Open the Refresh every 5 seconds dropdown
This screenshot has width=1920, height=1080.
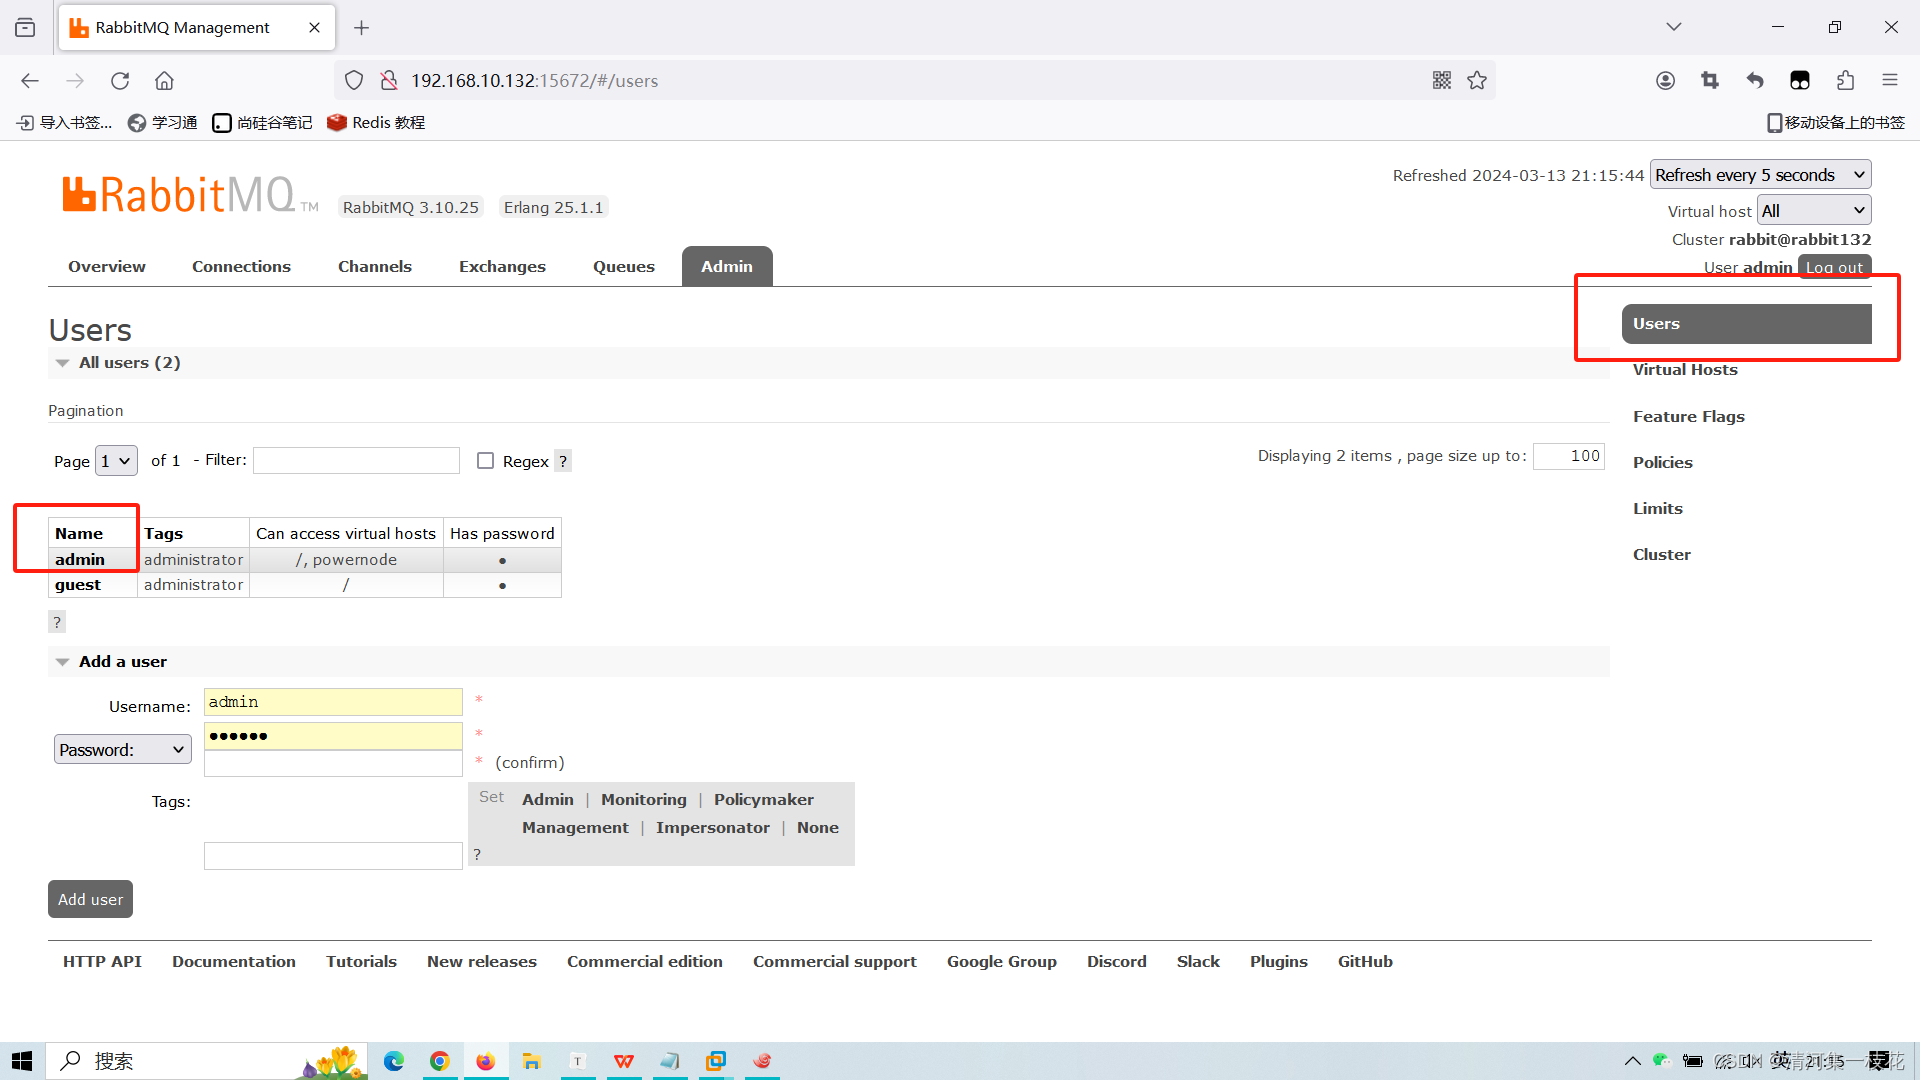tap(1759, 175)
